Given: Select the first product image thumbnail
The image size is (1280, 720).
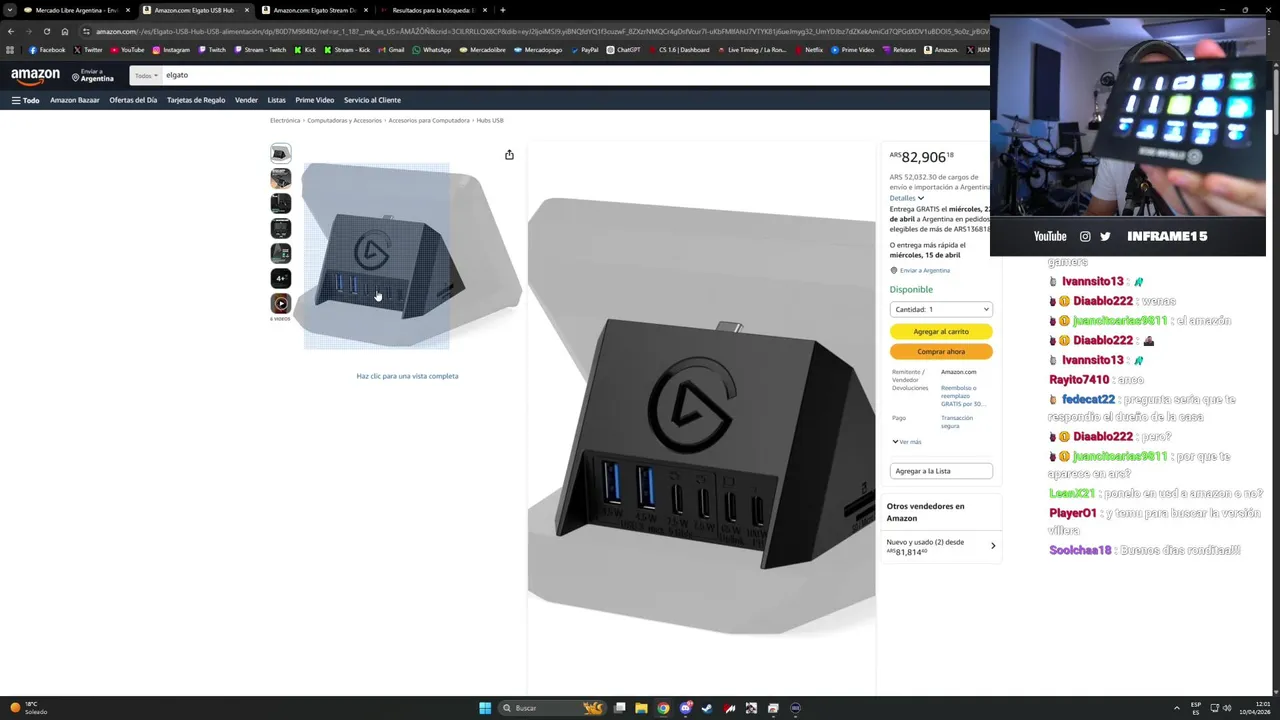Looking at the screenshot, I should [x=281, y=153].
